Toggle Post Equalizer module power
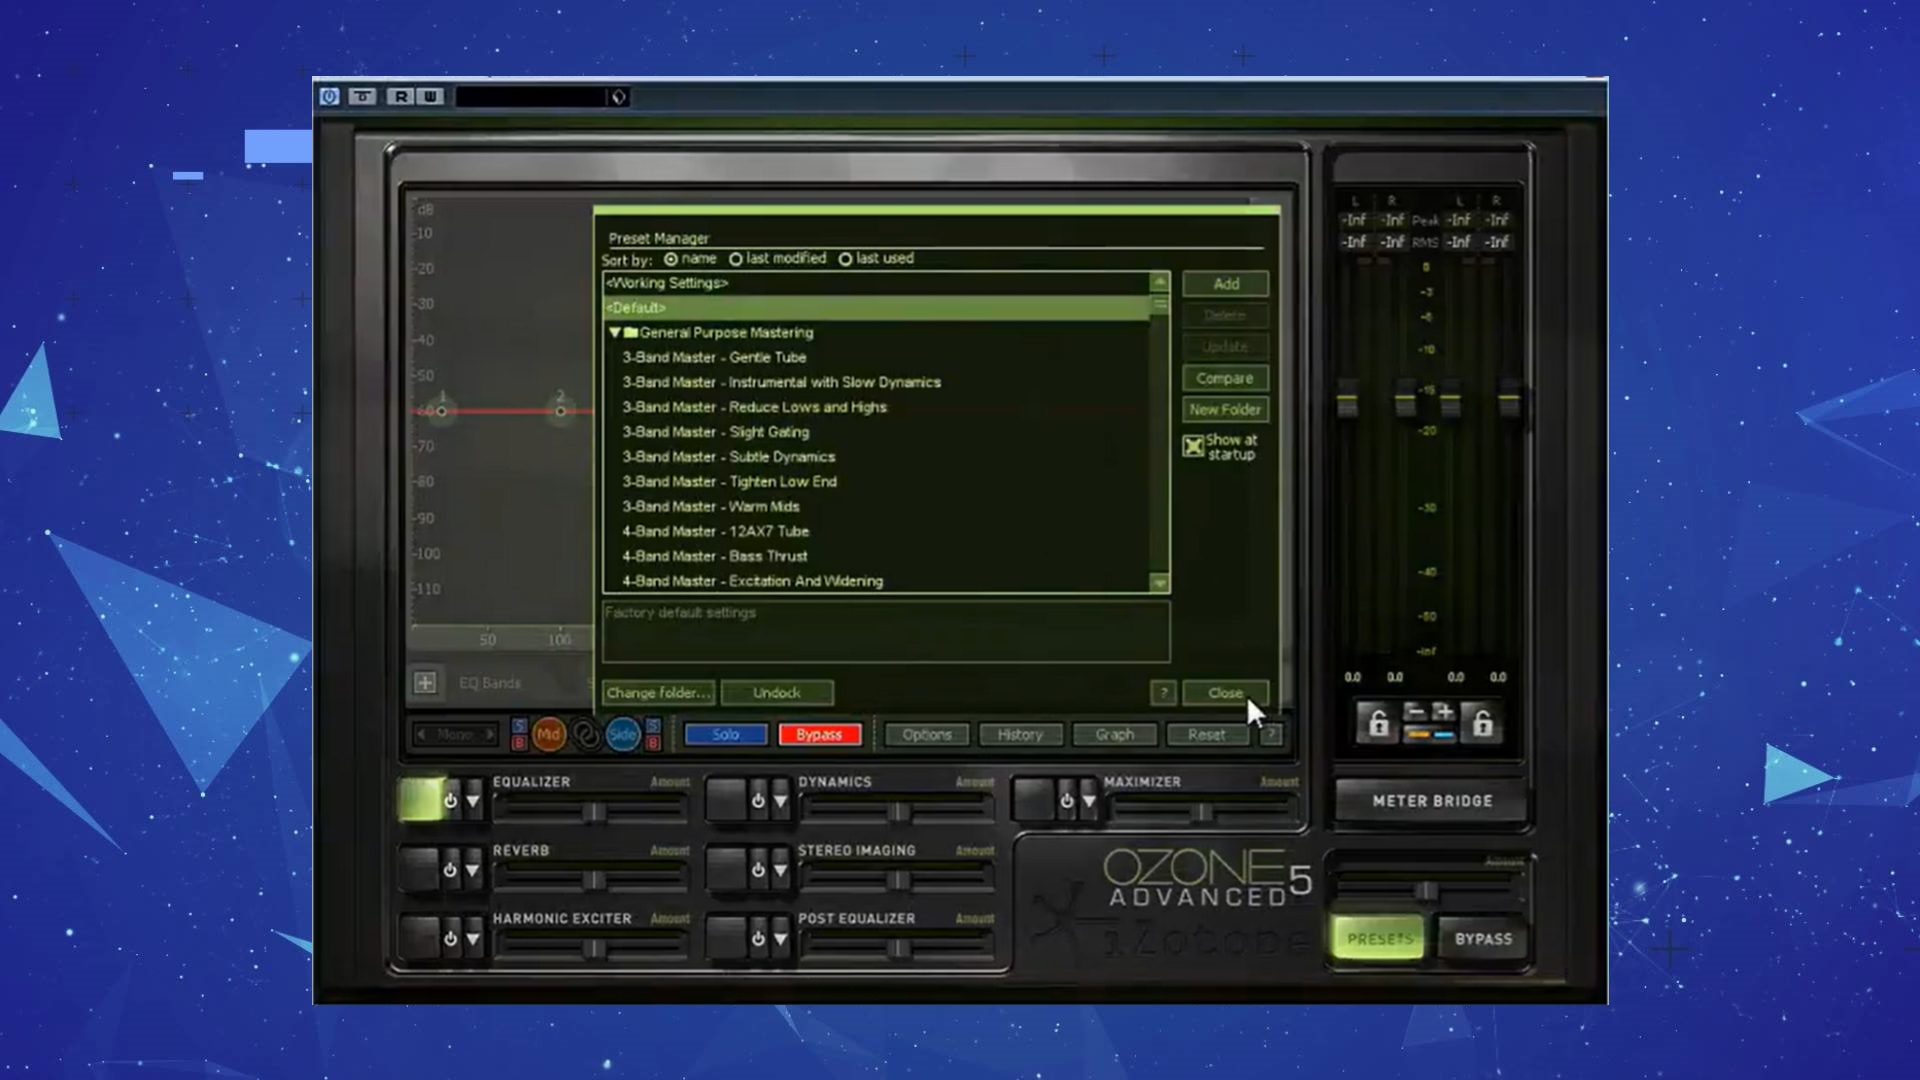 (758, 939)
